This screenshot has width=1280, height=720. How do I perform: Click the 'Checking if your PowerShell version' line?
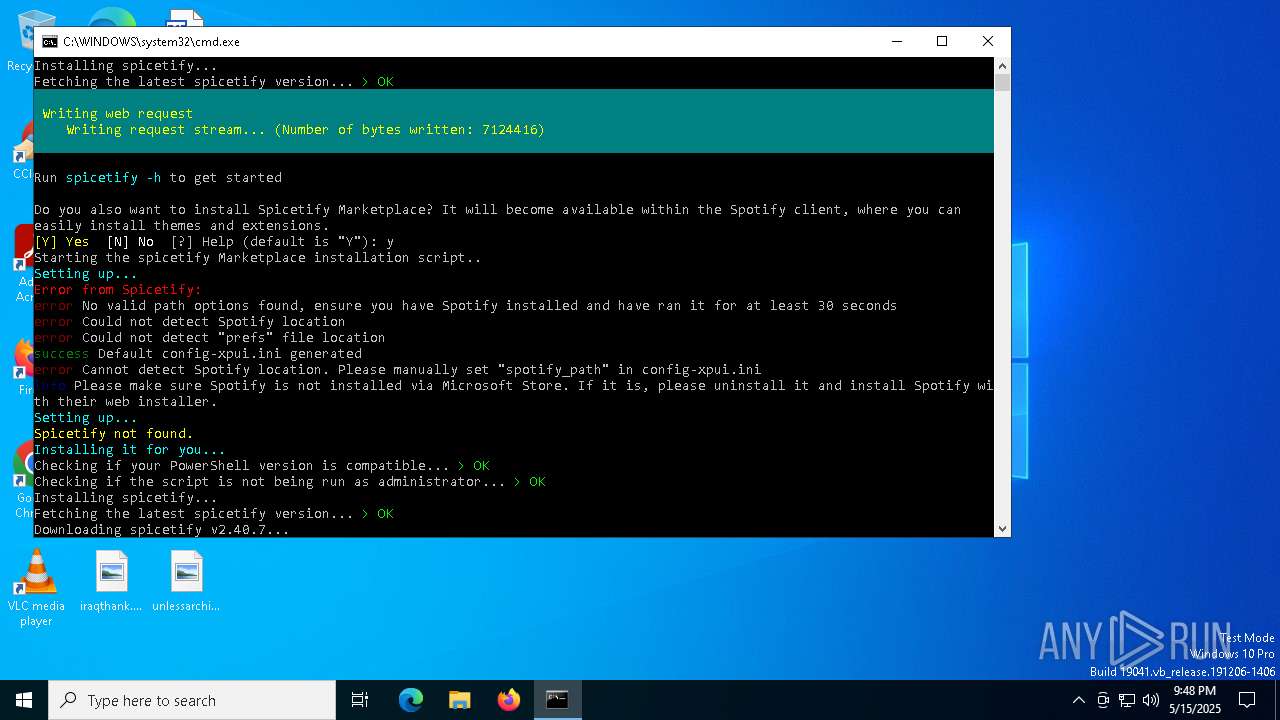click(262, 465)
